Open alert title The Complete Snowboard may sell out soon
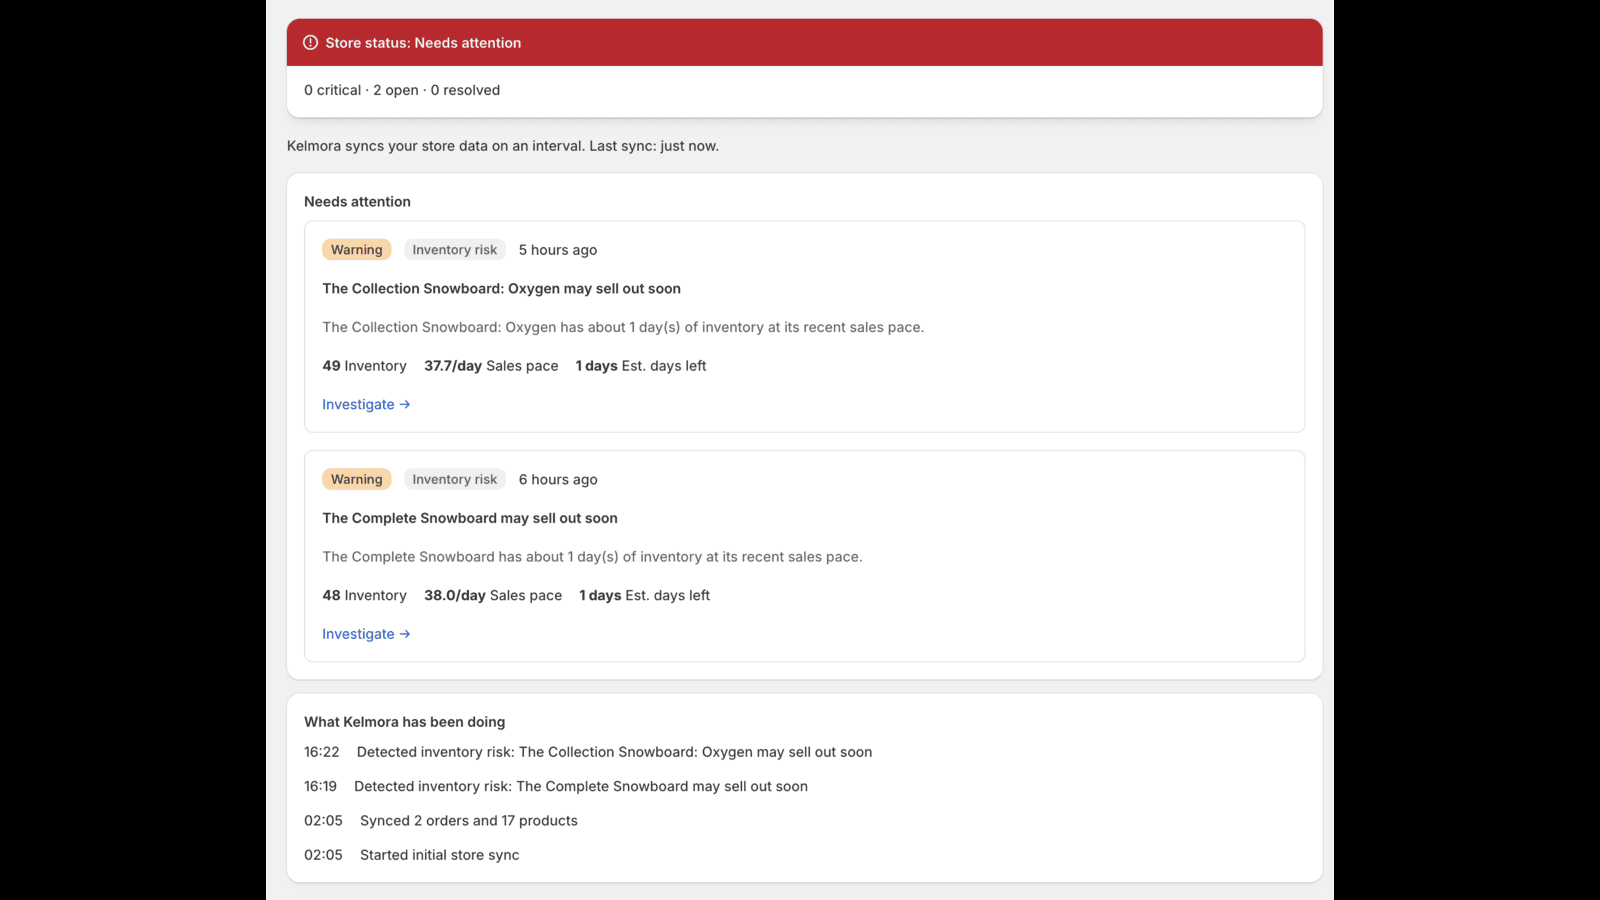 point(470,518)
